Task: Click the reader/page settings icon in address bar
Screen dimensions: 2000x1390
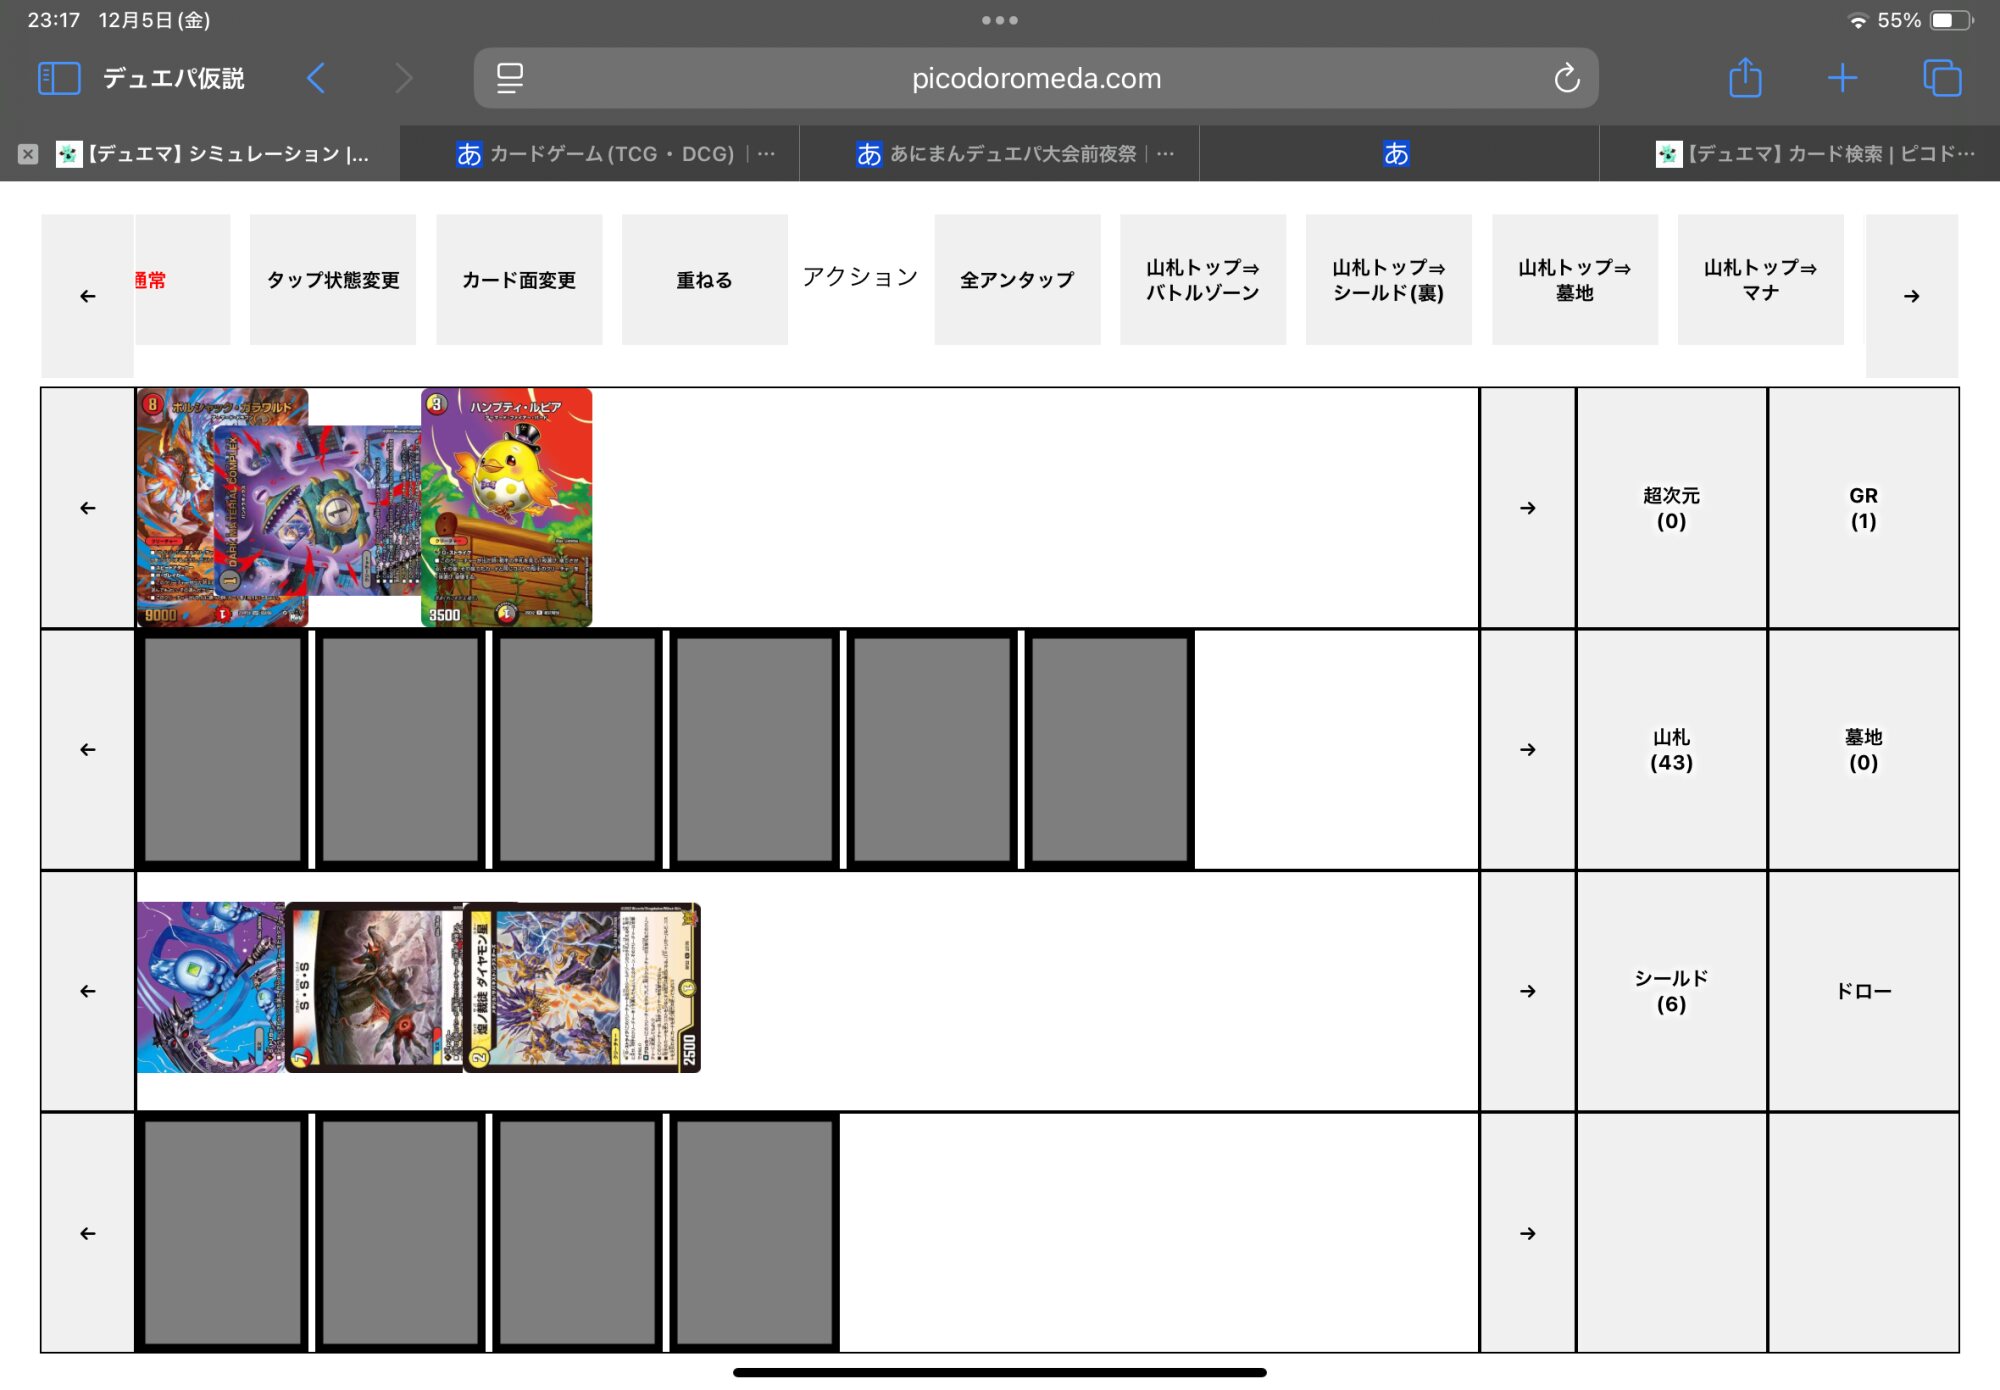Action: [510, 78]
